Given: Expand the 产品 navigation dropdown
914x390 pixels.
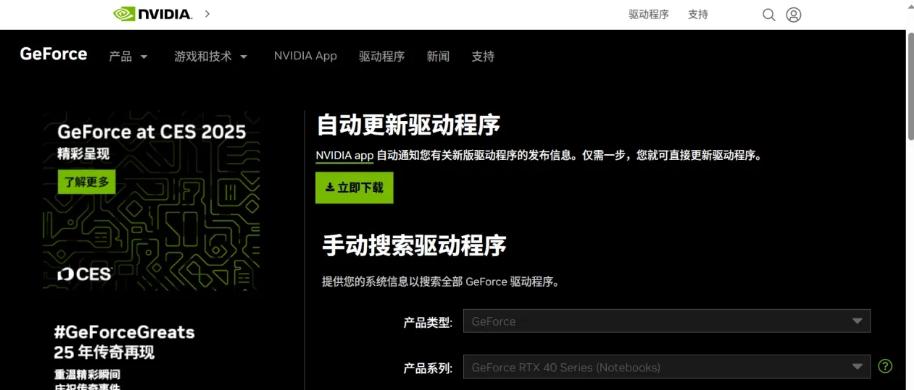Looking at the screenshot, I should pos(128,57).
